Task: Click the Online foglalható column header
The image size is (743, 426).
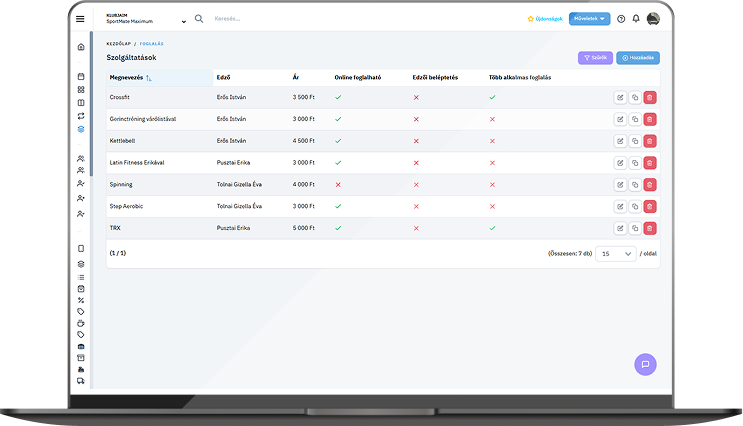Action: 358,78
